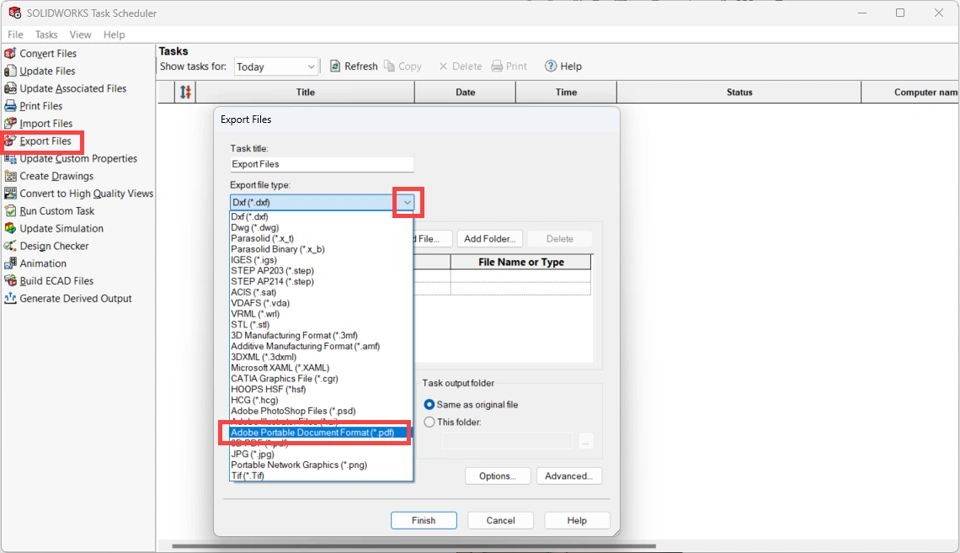Image resolution: width=960 pixels, height=553 pixels.
Task: Click the Update Custom Properties icon
Action: 10,159
